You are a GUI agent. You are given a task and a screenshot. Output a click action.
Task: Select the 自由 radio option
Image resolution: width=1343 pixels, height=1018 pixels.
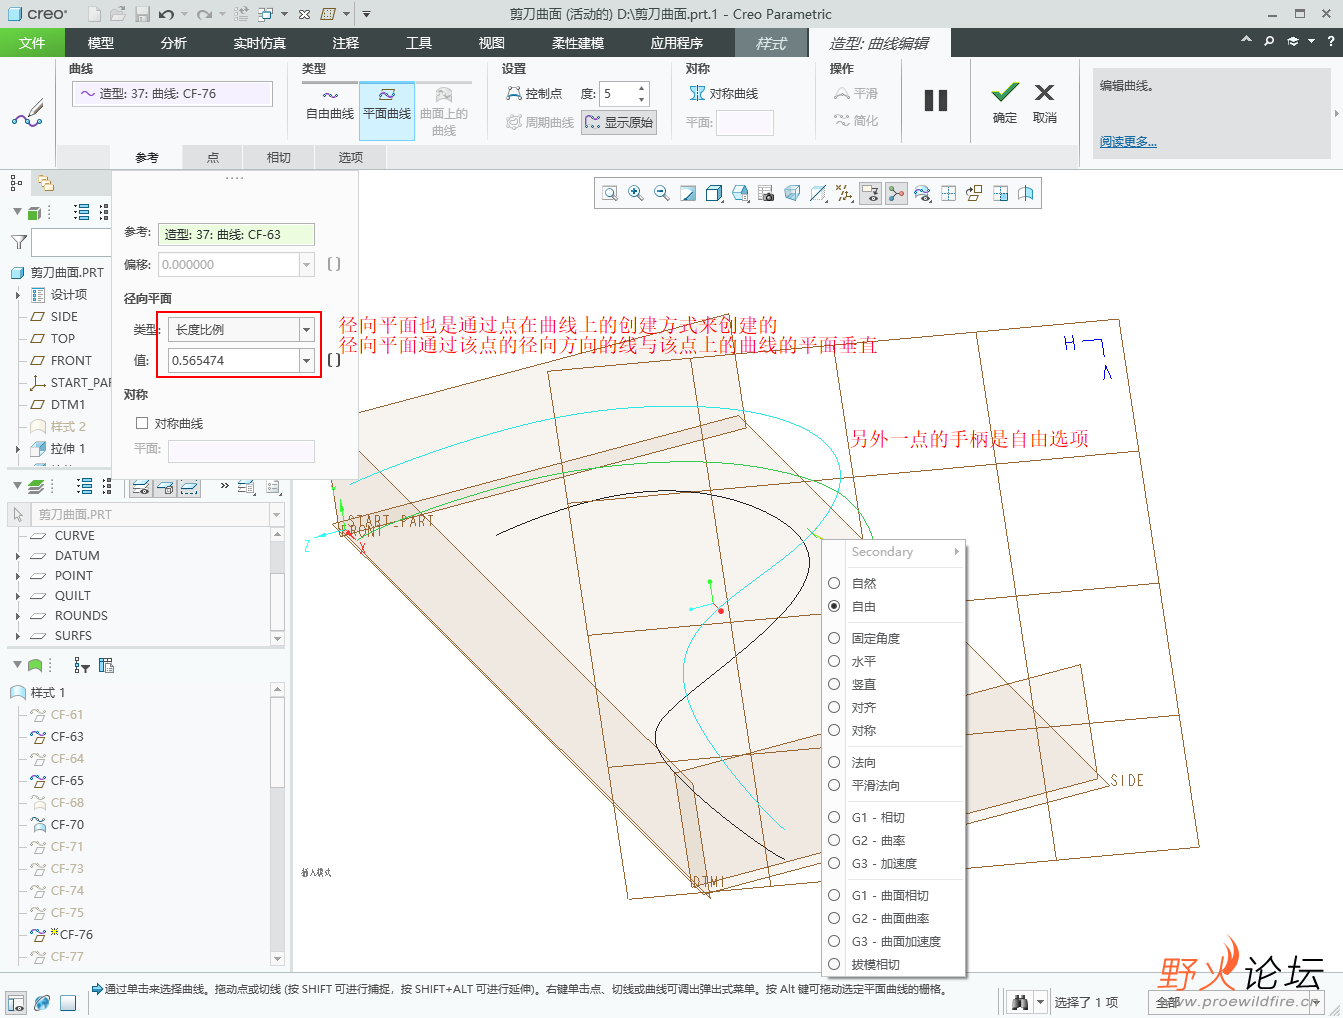(x=834, y=606)
